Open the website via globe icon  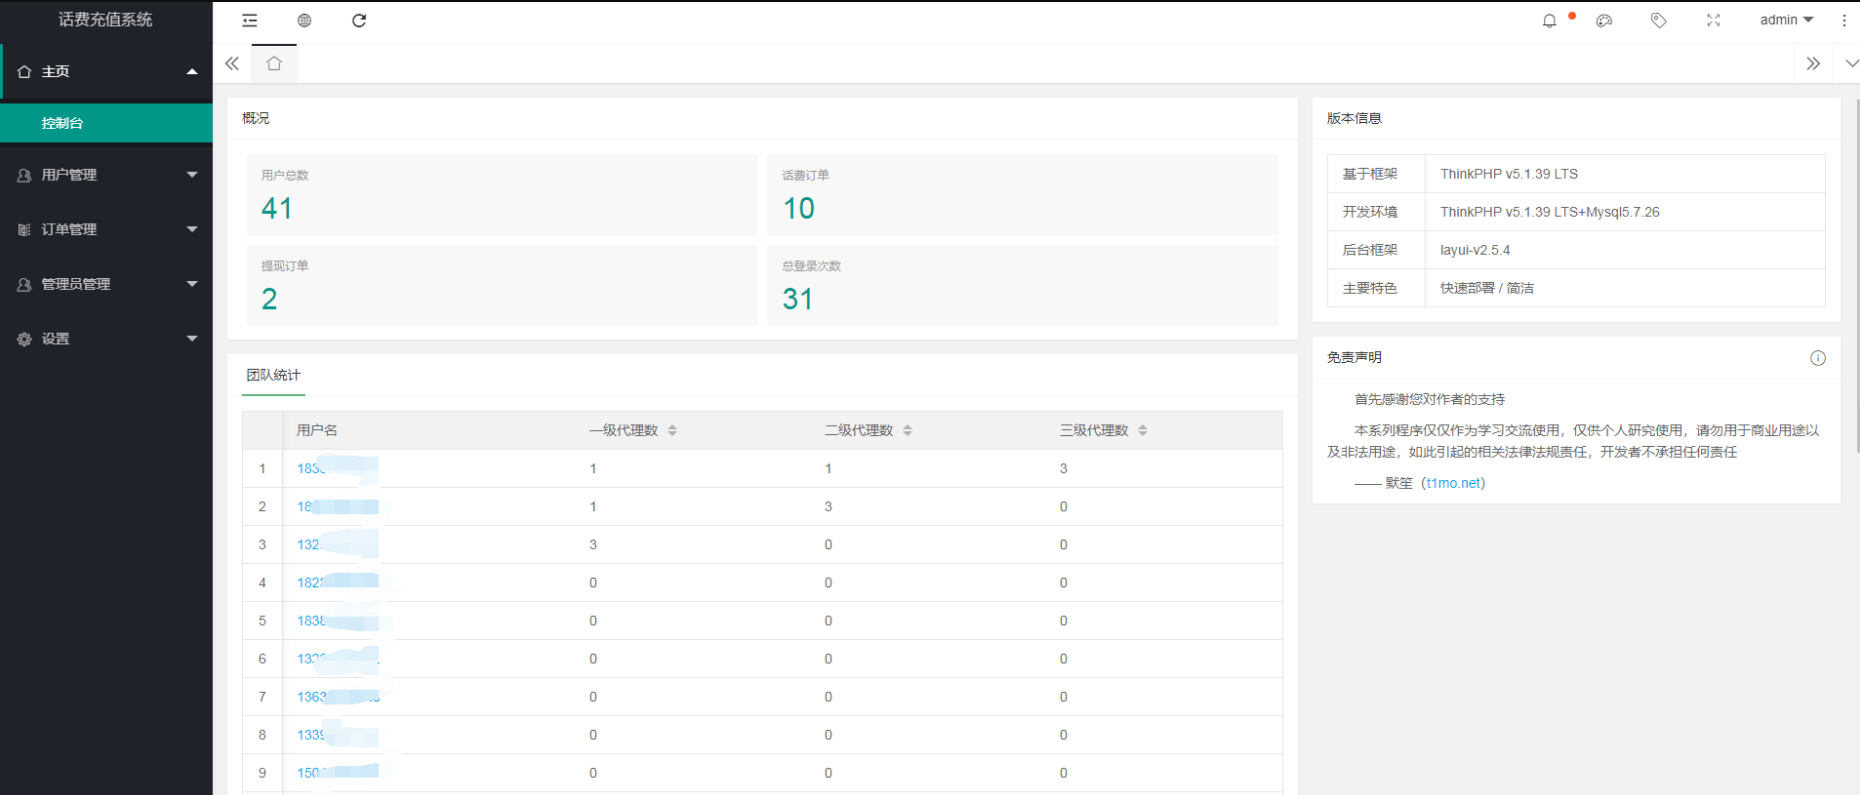click(x=305, y=21)
